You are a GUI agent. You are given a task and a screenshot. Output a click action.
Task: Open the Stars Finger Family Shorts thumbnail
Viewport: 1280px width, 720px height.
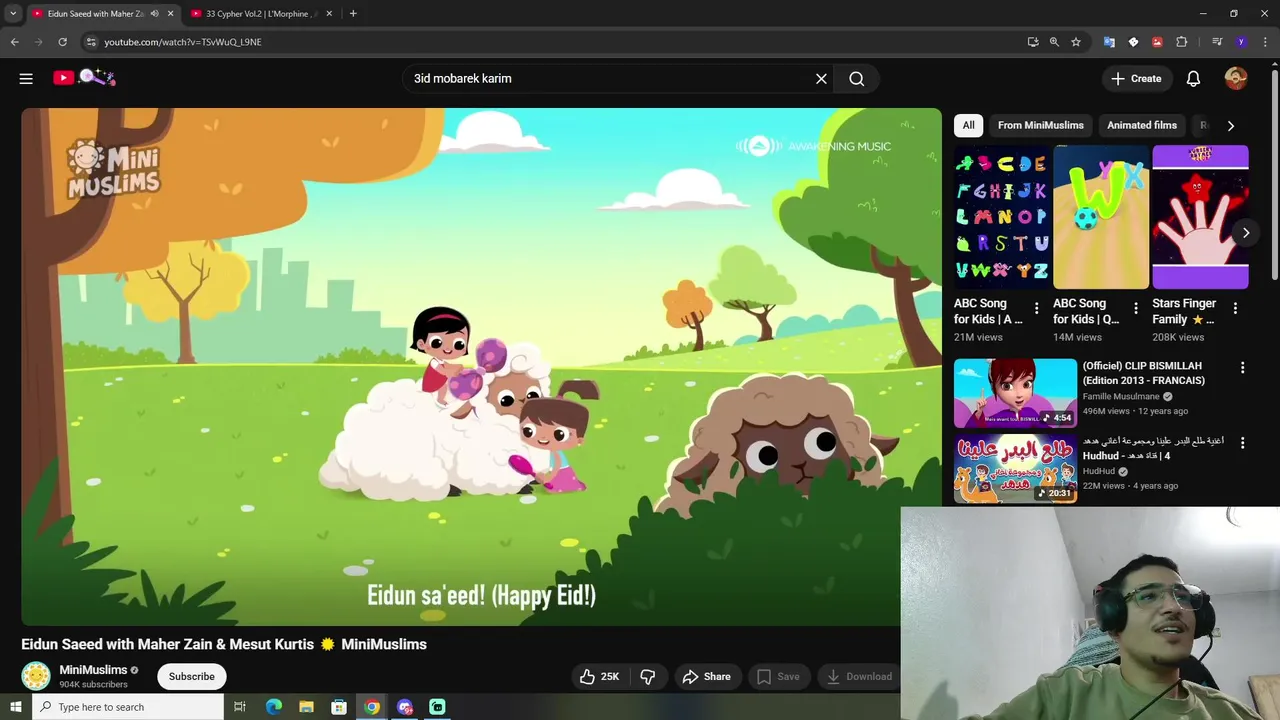pyautogui.click(x=1200, y=217)
